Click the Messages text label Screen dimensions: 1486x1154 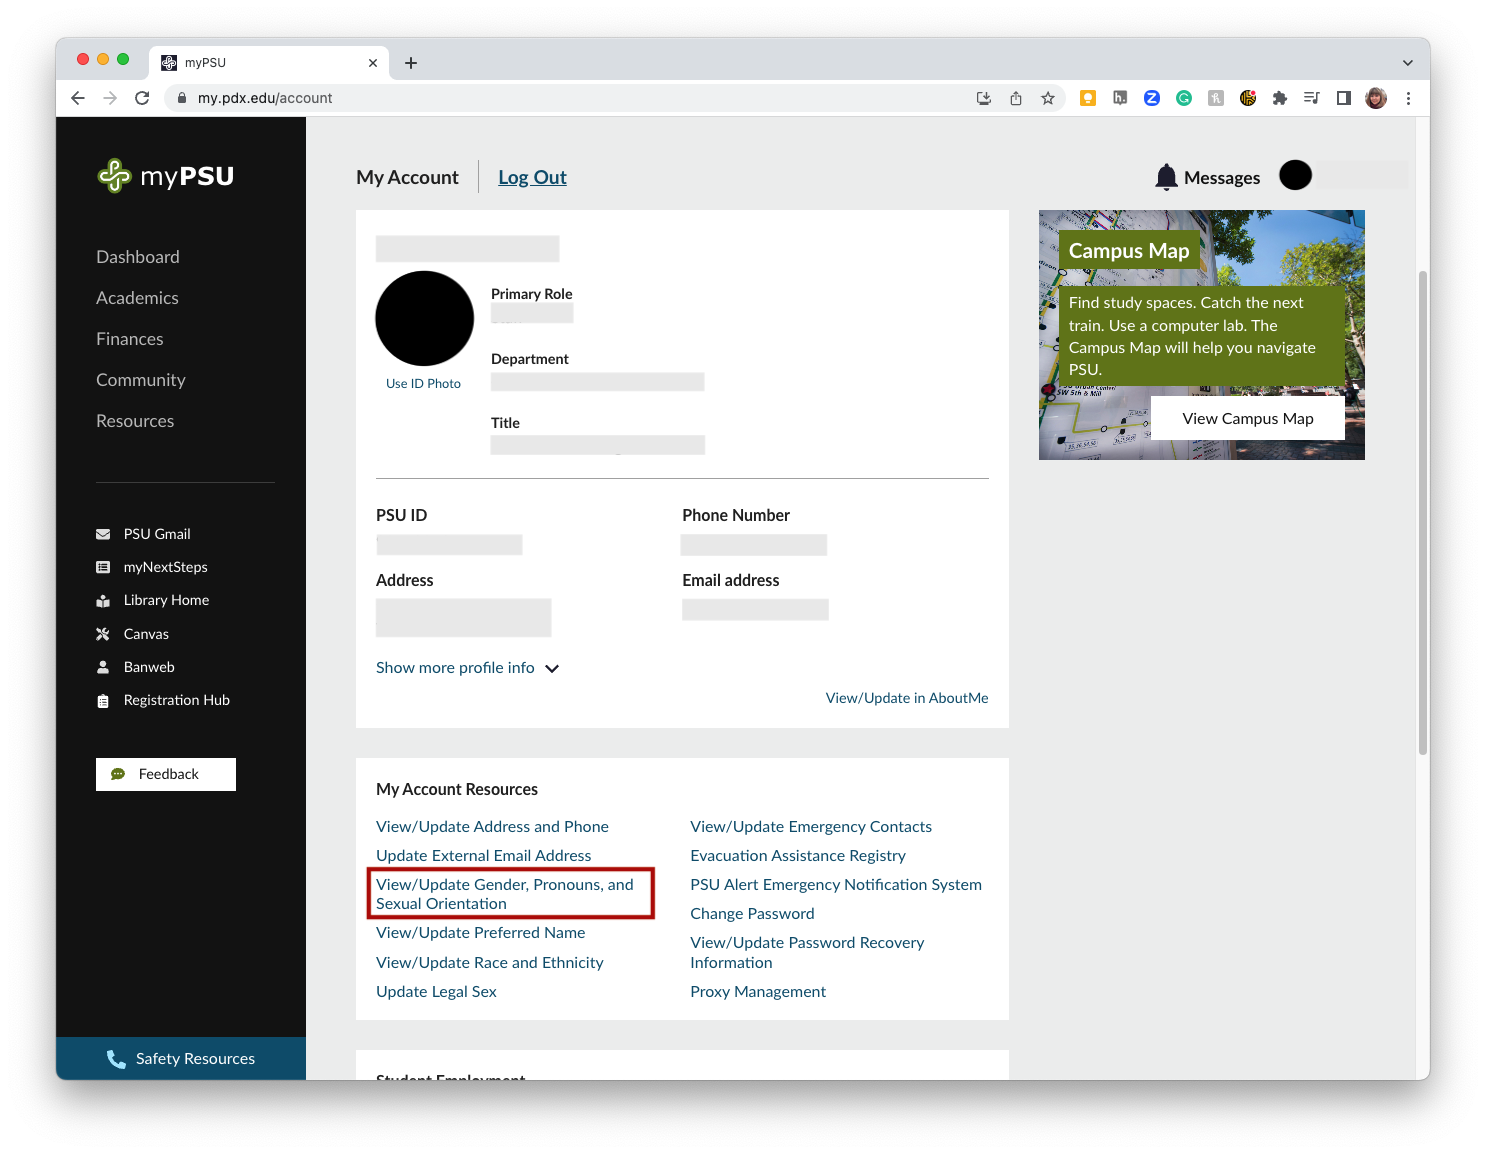pyautogui.click(x=1222, y=178)
